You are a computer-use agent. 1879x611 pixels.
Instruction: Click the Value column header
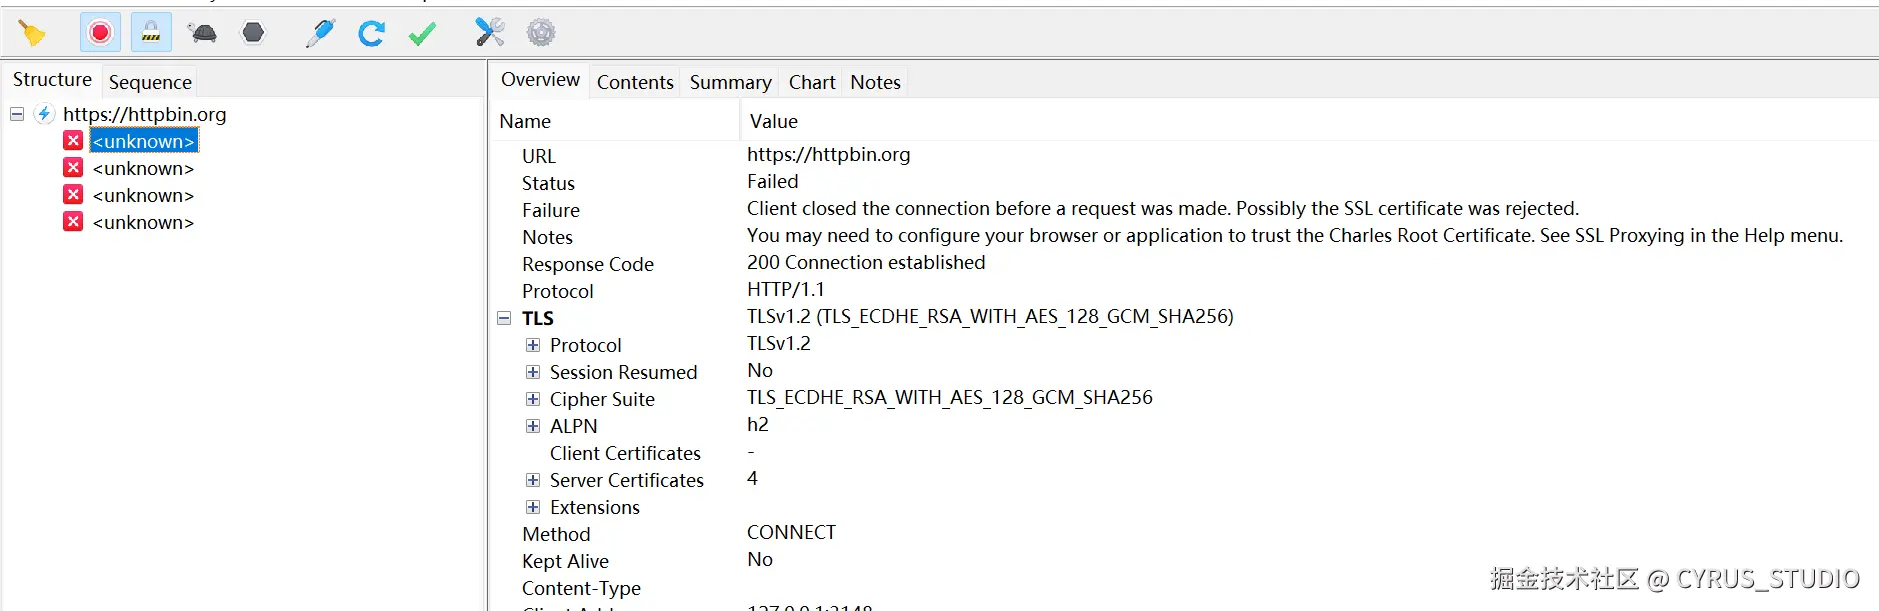[773, 121]
